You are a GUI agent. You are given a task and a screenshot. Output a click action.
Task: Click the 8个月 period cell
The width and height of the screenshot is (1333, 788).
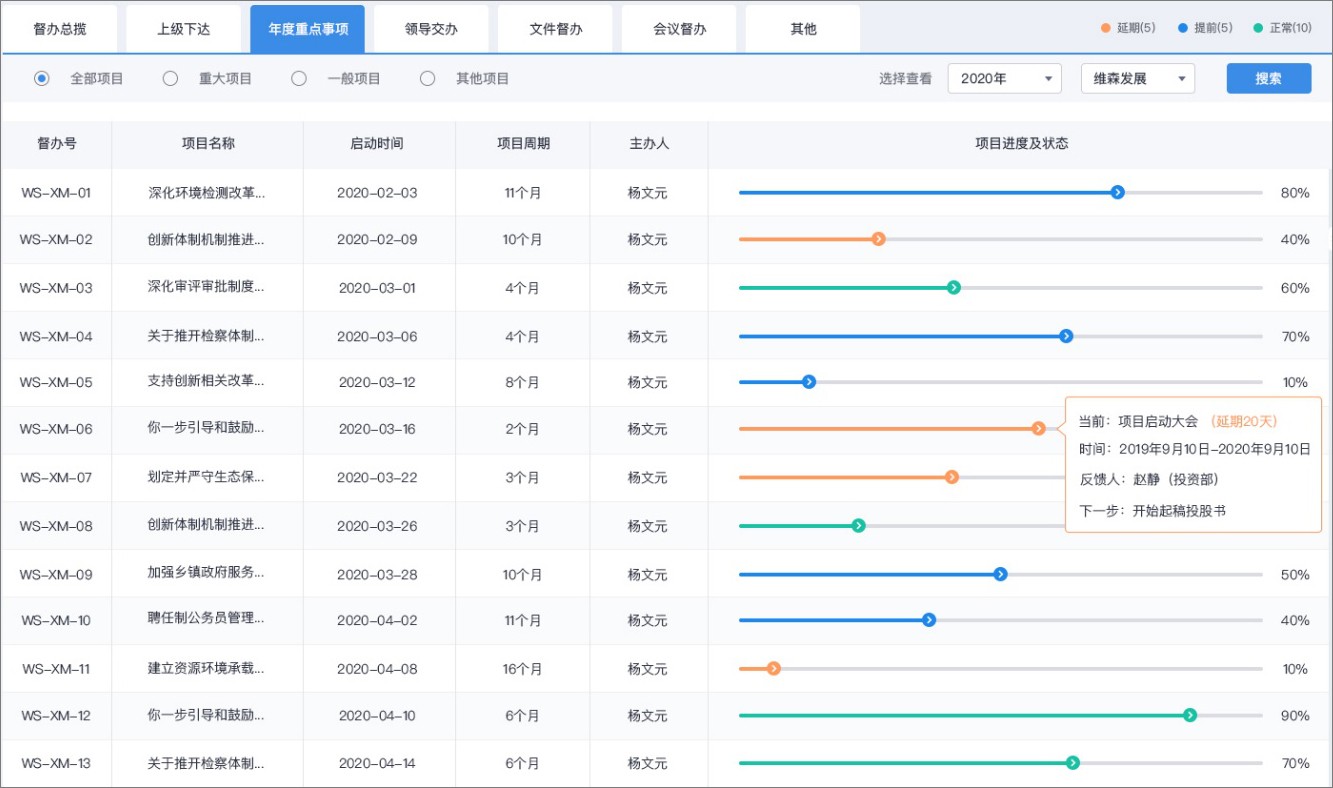point(522,382)
